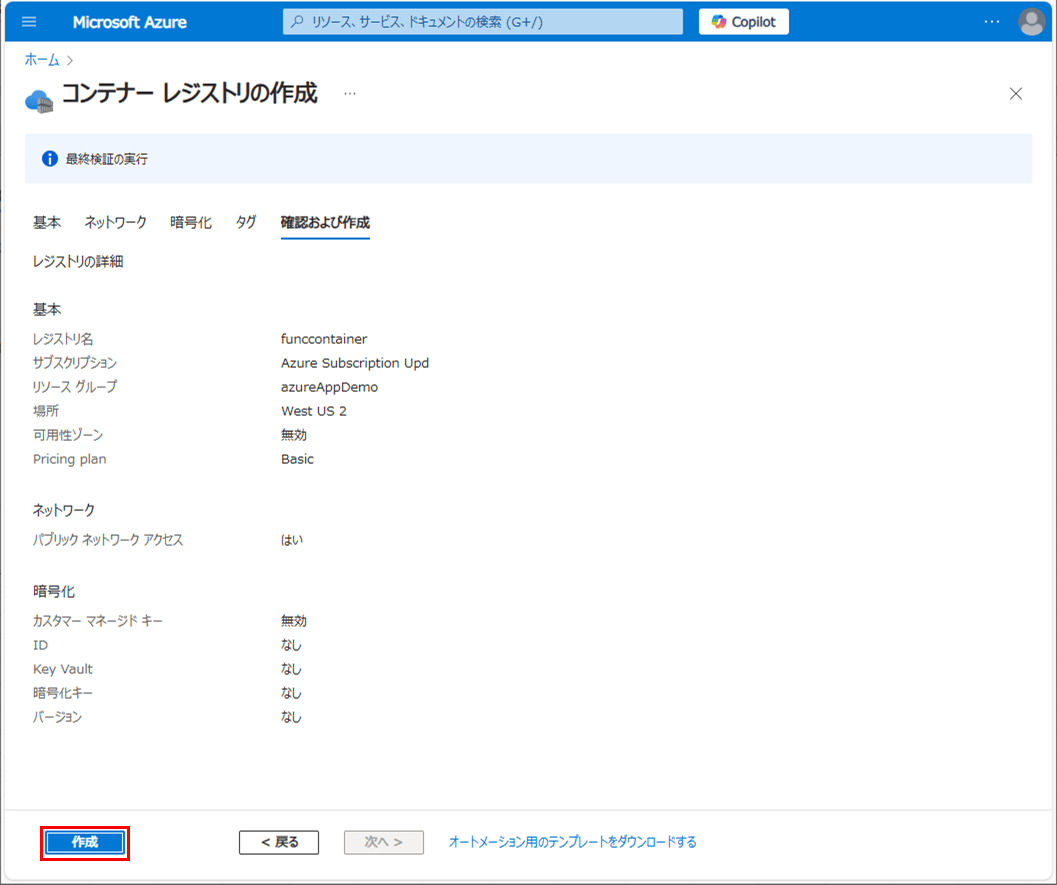Click the 次へ > button

pos(384,842)
